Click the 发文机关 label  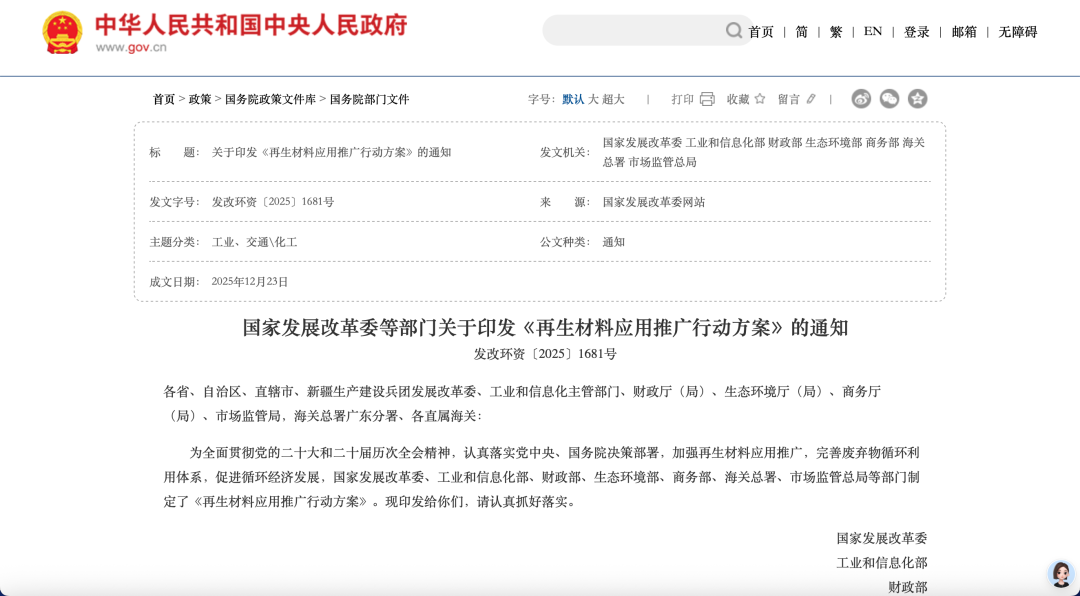click(x=563, y=152)
